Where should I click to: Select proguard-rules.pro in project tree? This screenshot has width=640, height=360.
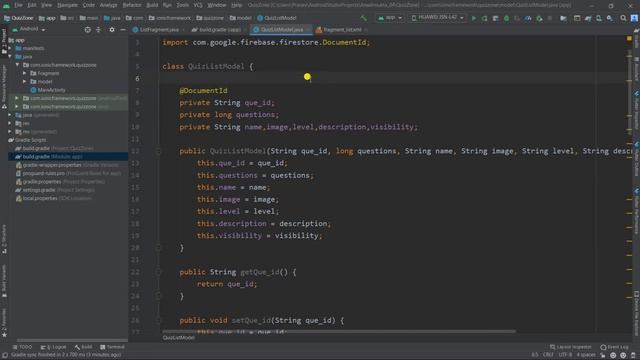pos(69,173)
